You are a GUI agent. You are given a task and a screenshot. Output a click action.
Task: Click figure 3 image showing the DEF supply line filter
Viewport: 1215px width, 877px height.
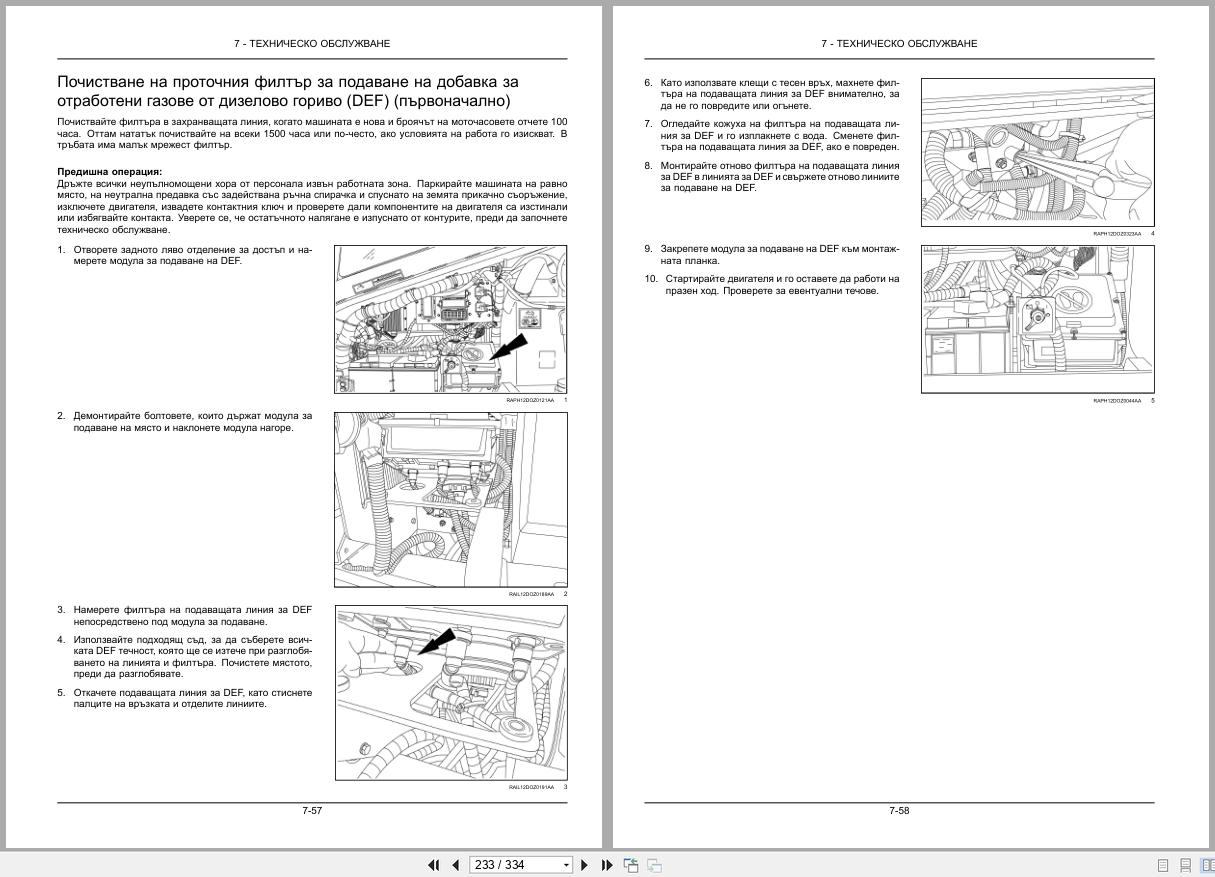[450, 693]
